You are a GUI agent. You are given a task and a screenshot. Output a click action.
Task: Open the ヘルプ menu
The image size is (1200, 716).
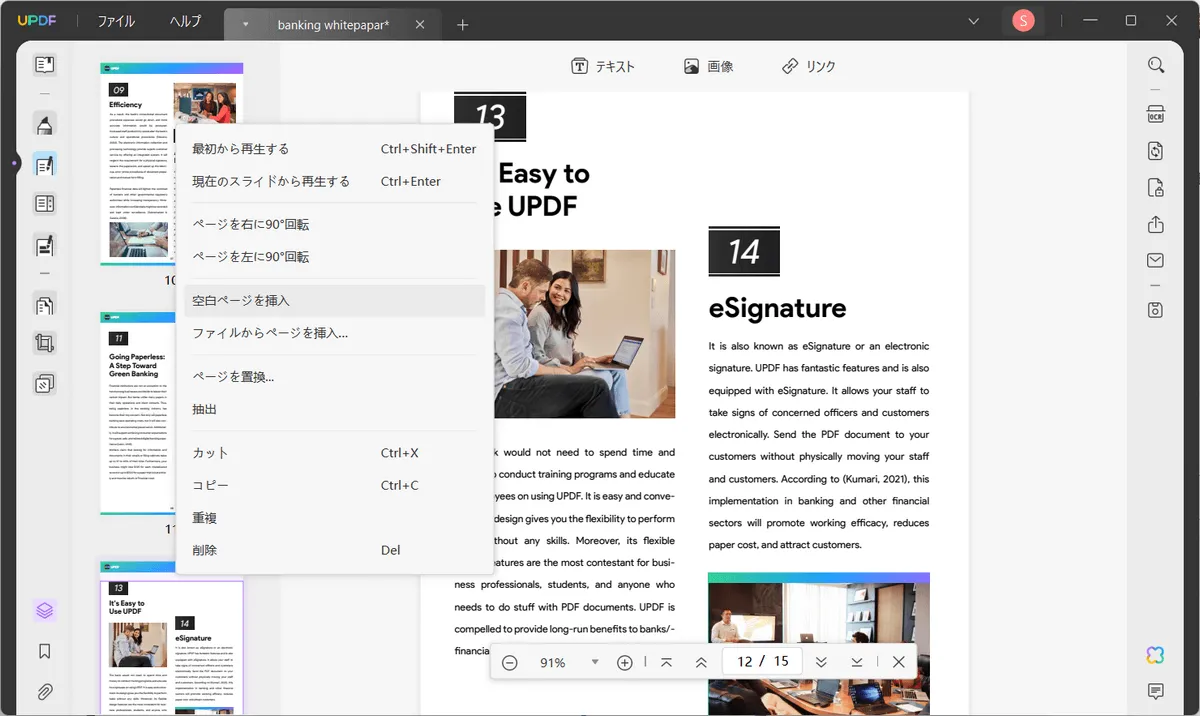185,22
